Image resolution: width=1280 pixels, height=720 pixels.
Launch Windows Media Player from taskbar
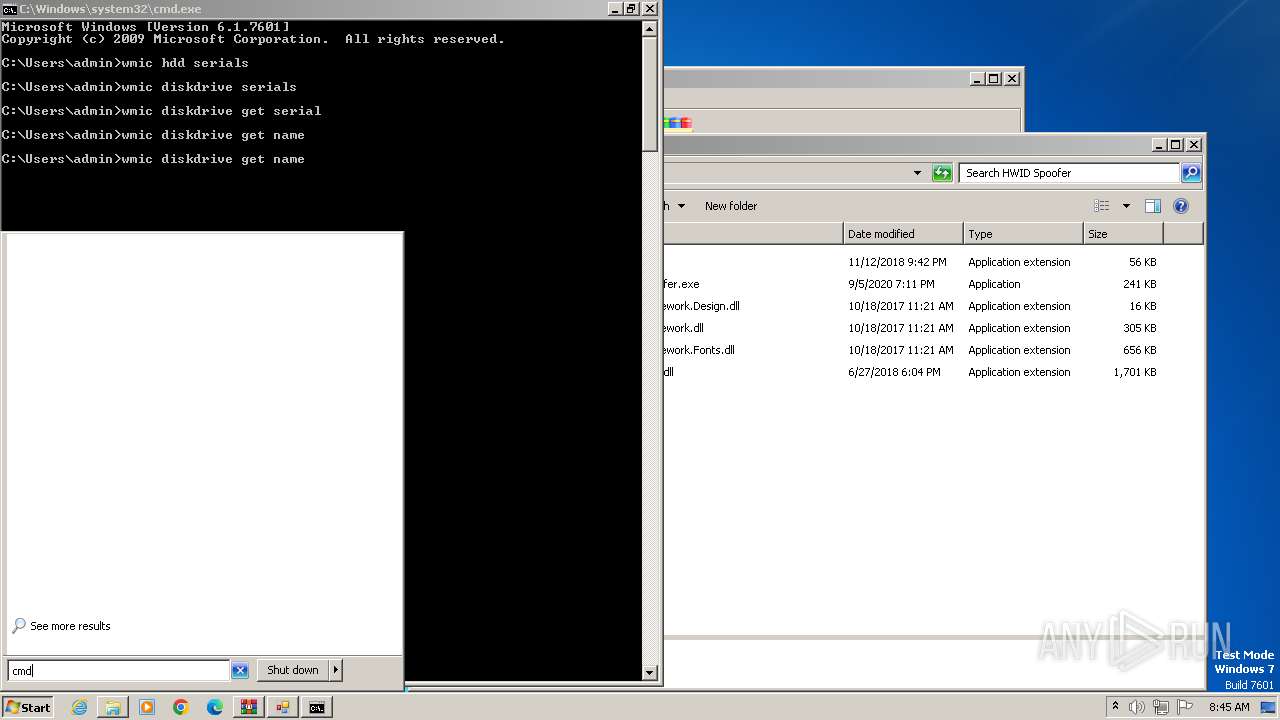point(147,707)
